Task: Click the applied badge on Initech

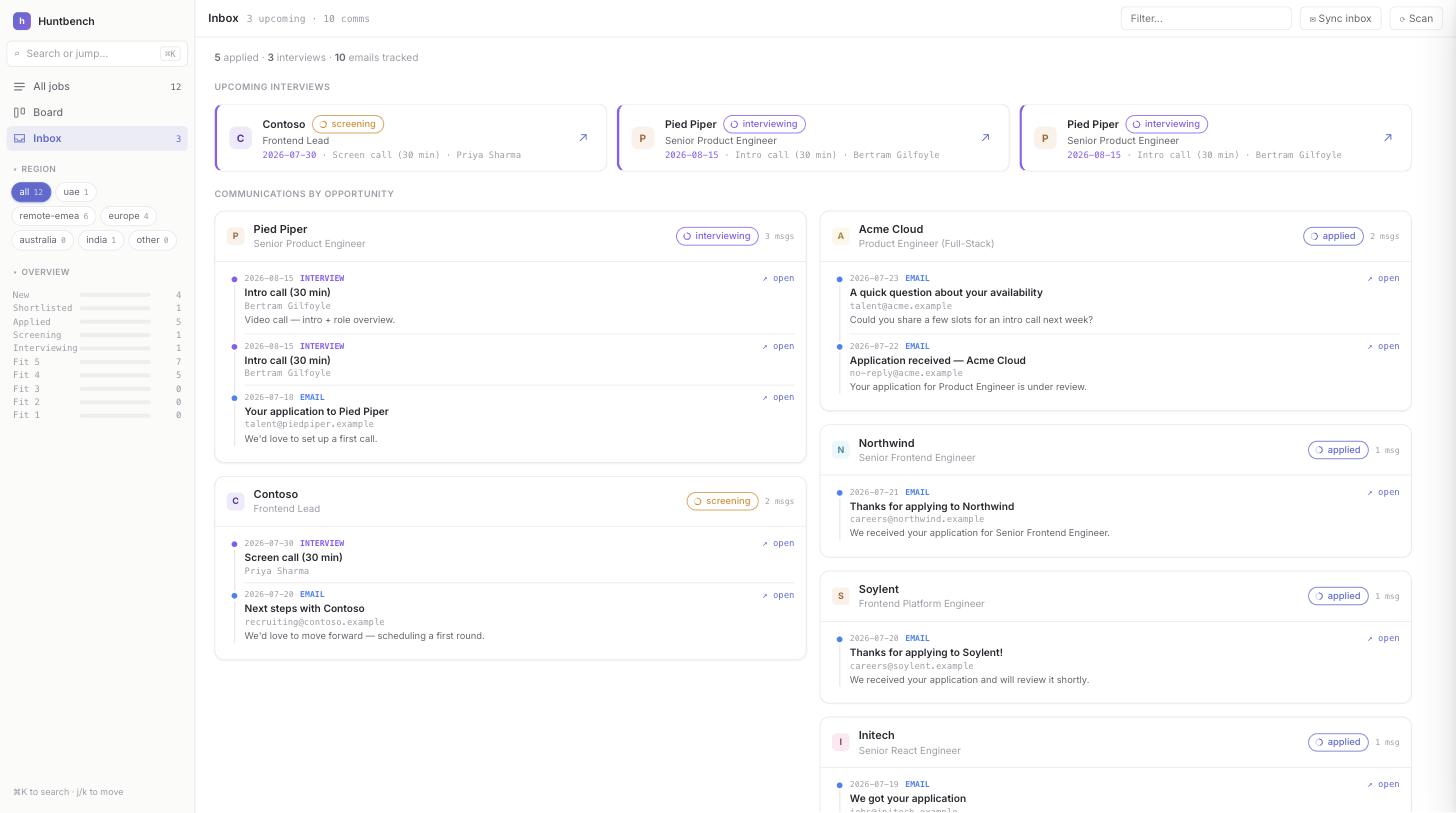Action: point(1338,742)
